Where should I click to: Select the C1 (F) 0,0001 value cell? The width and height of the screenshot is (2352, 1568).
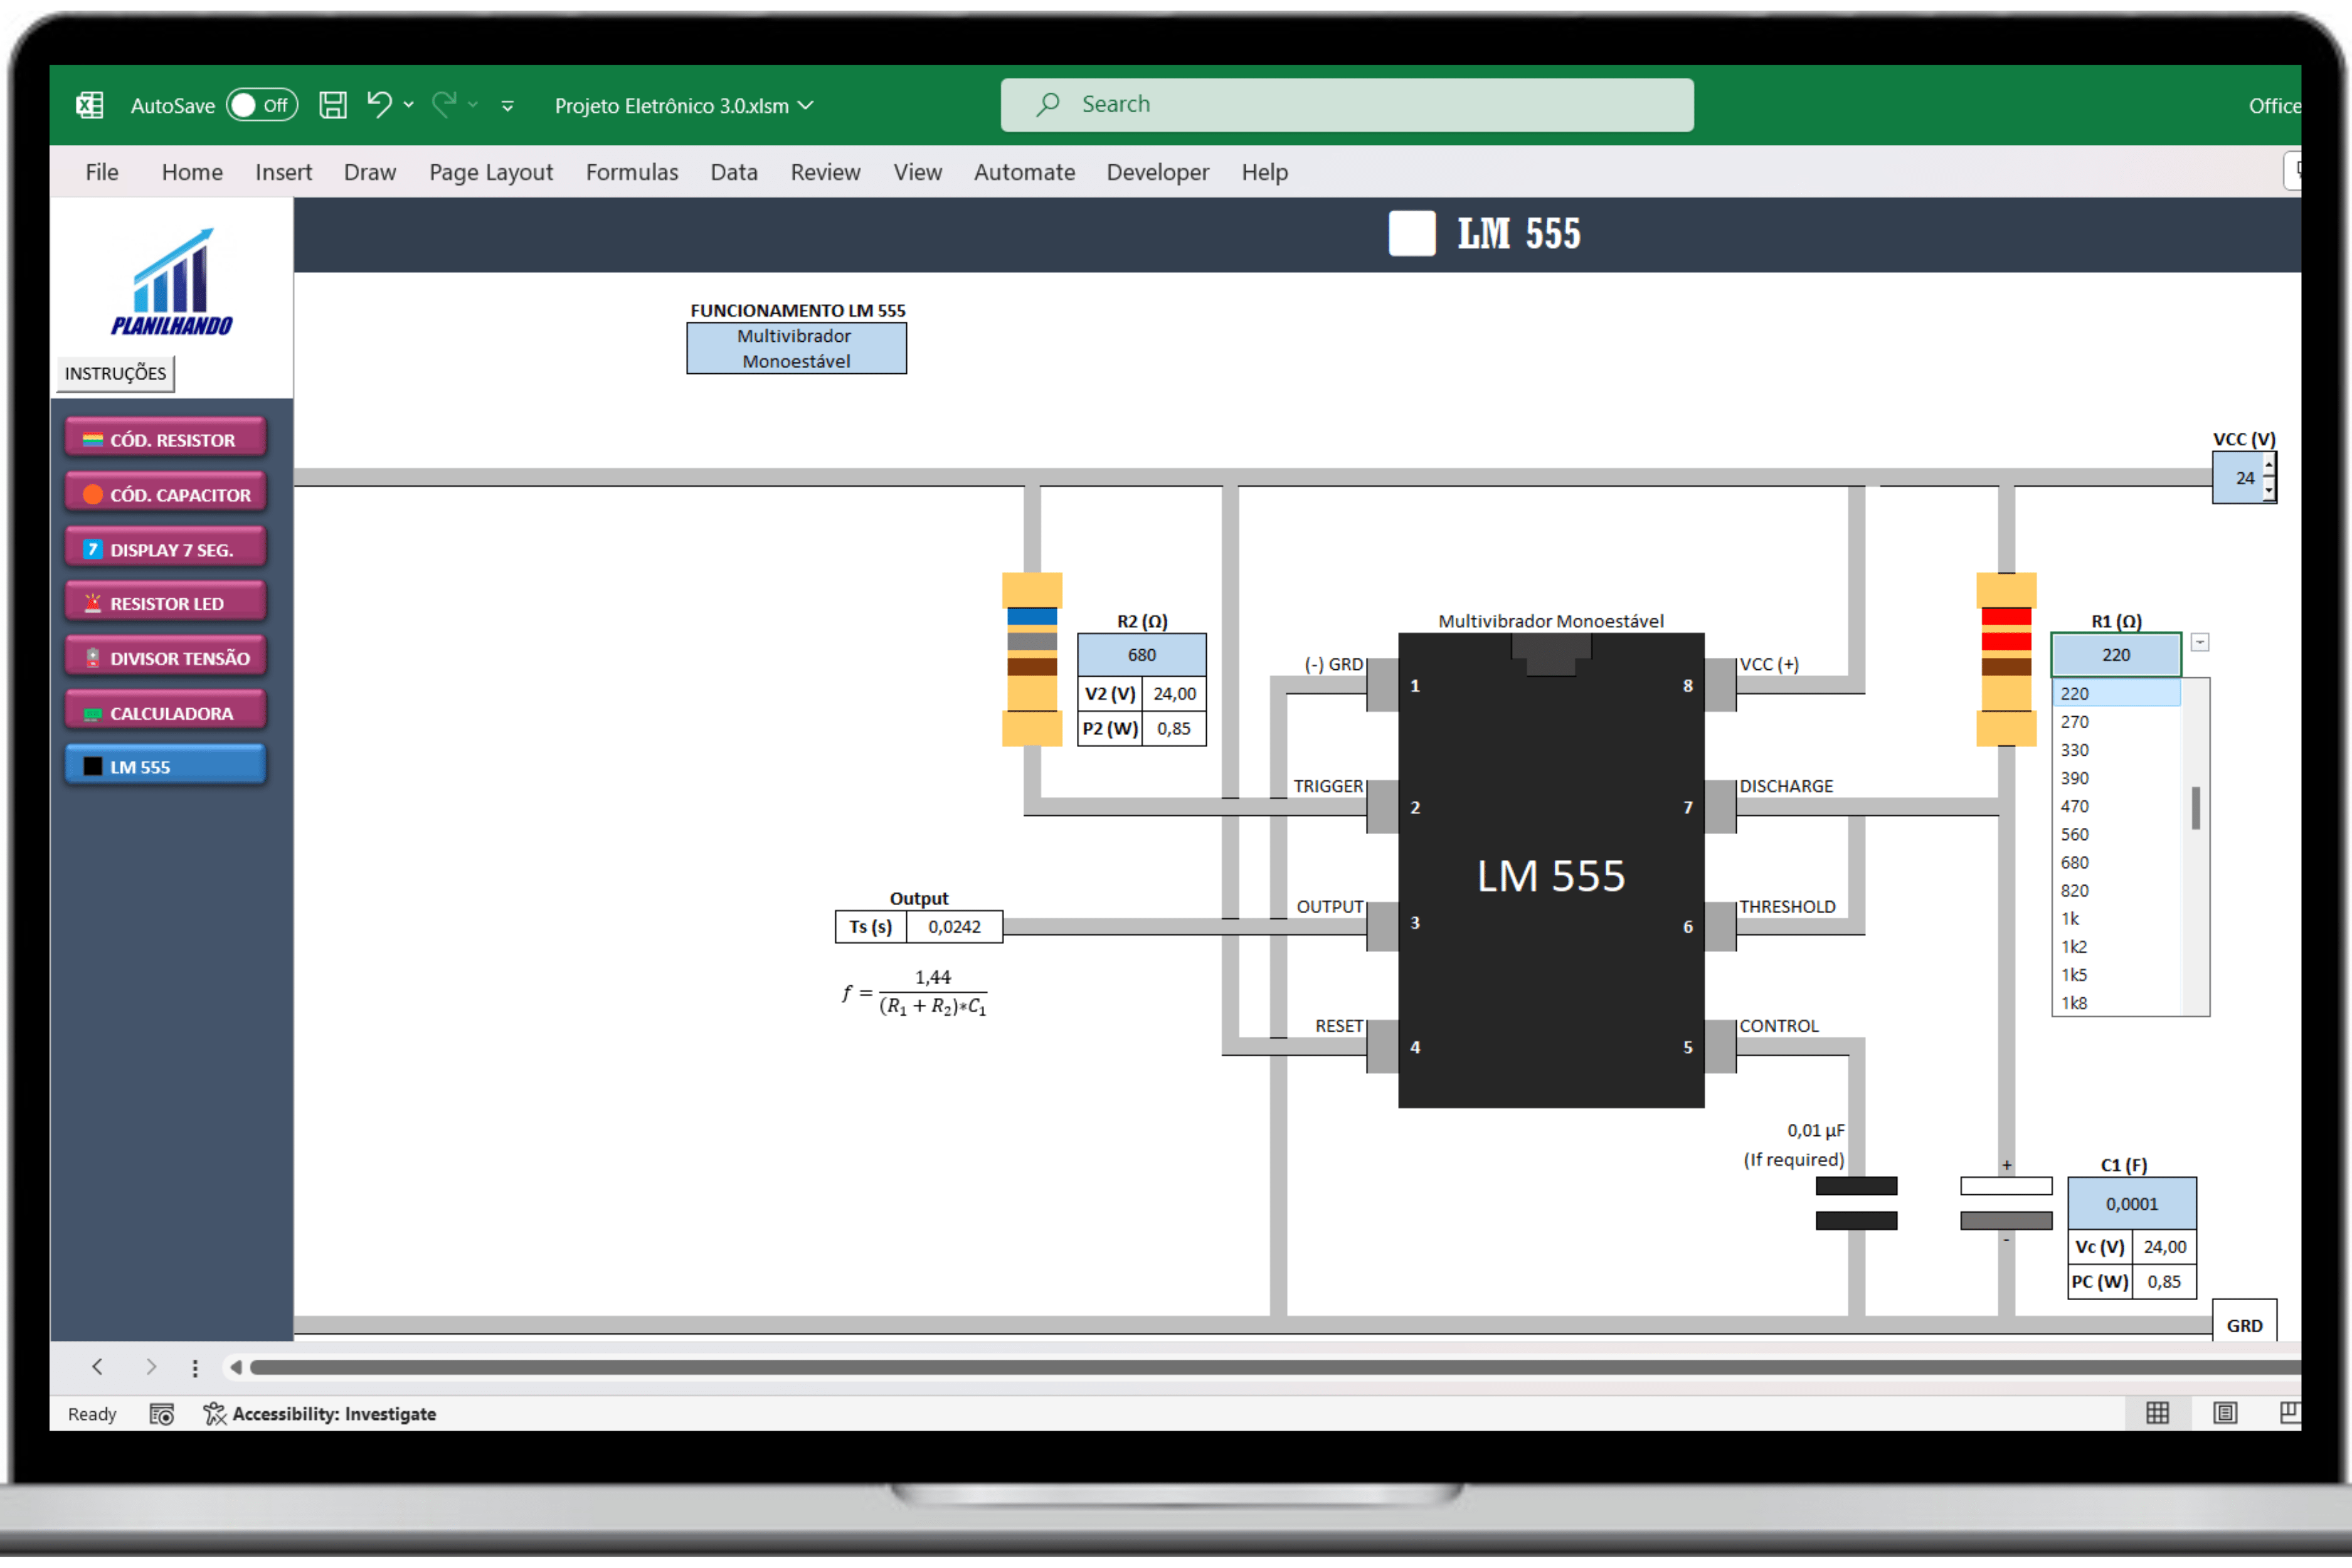coord(2131,1204)
